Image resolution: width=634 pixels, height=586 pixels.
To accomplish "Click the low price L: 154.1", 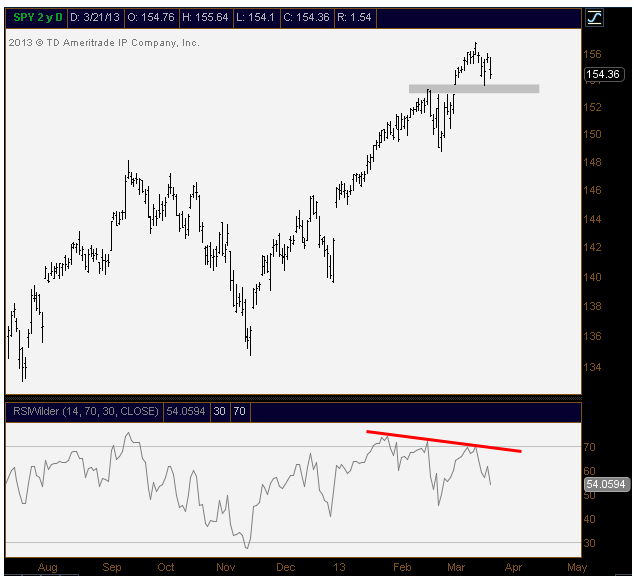I will (256, 17).
